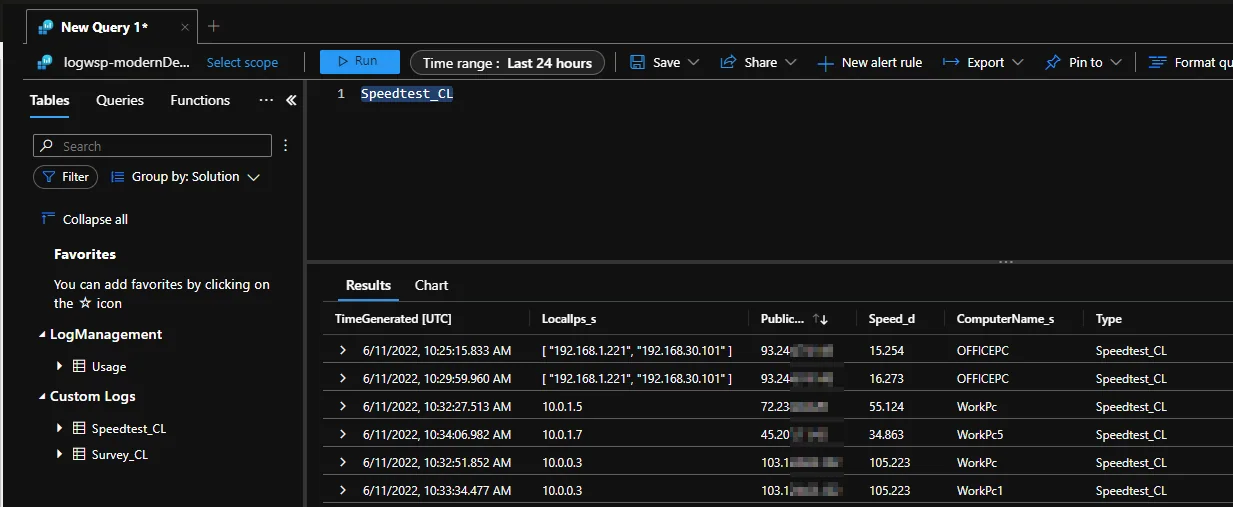Expand the Usage table node
Image resolution: width=1233 pixels, height=507 pixels.
(x=60, y=367)
